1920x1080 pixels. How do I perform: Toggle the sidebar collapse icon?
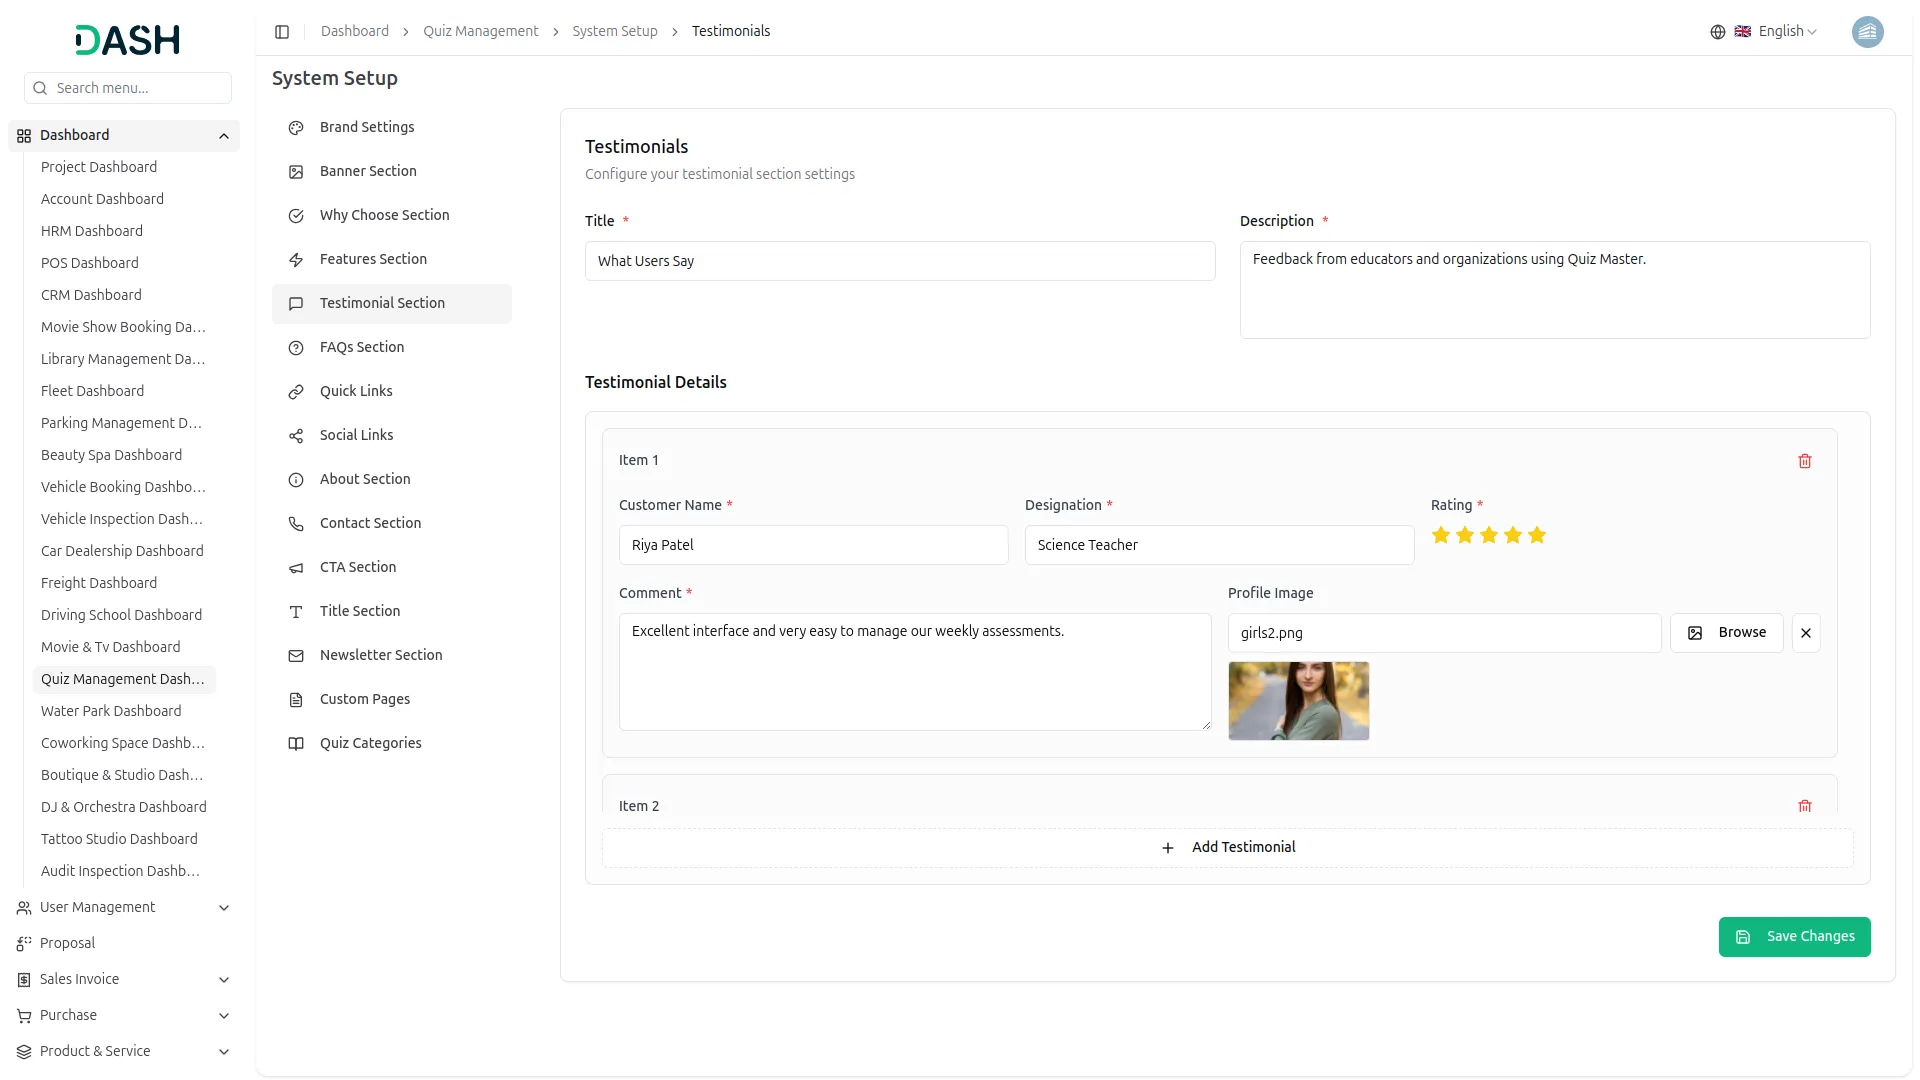tap(282, 32)
